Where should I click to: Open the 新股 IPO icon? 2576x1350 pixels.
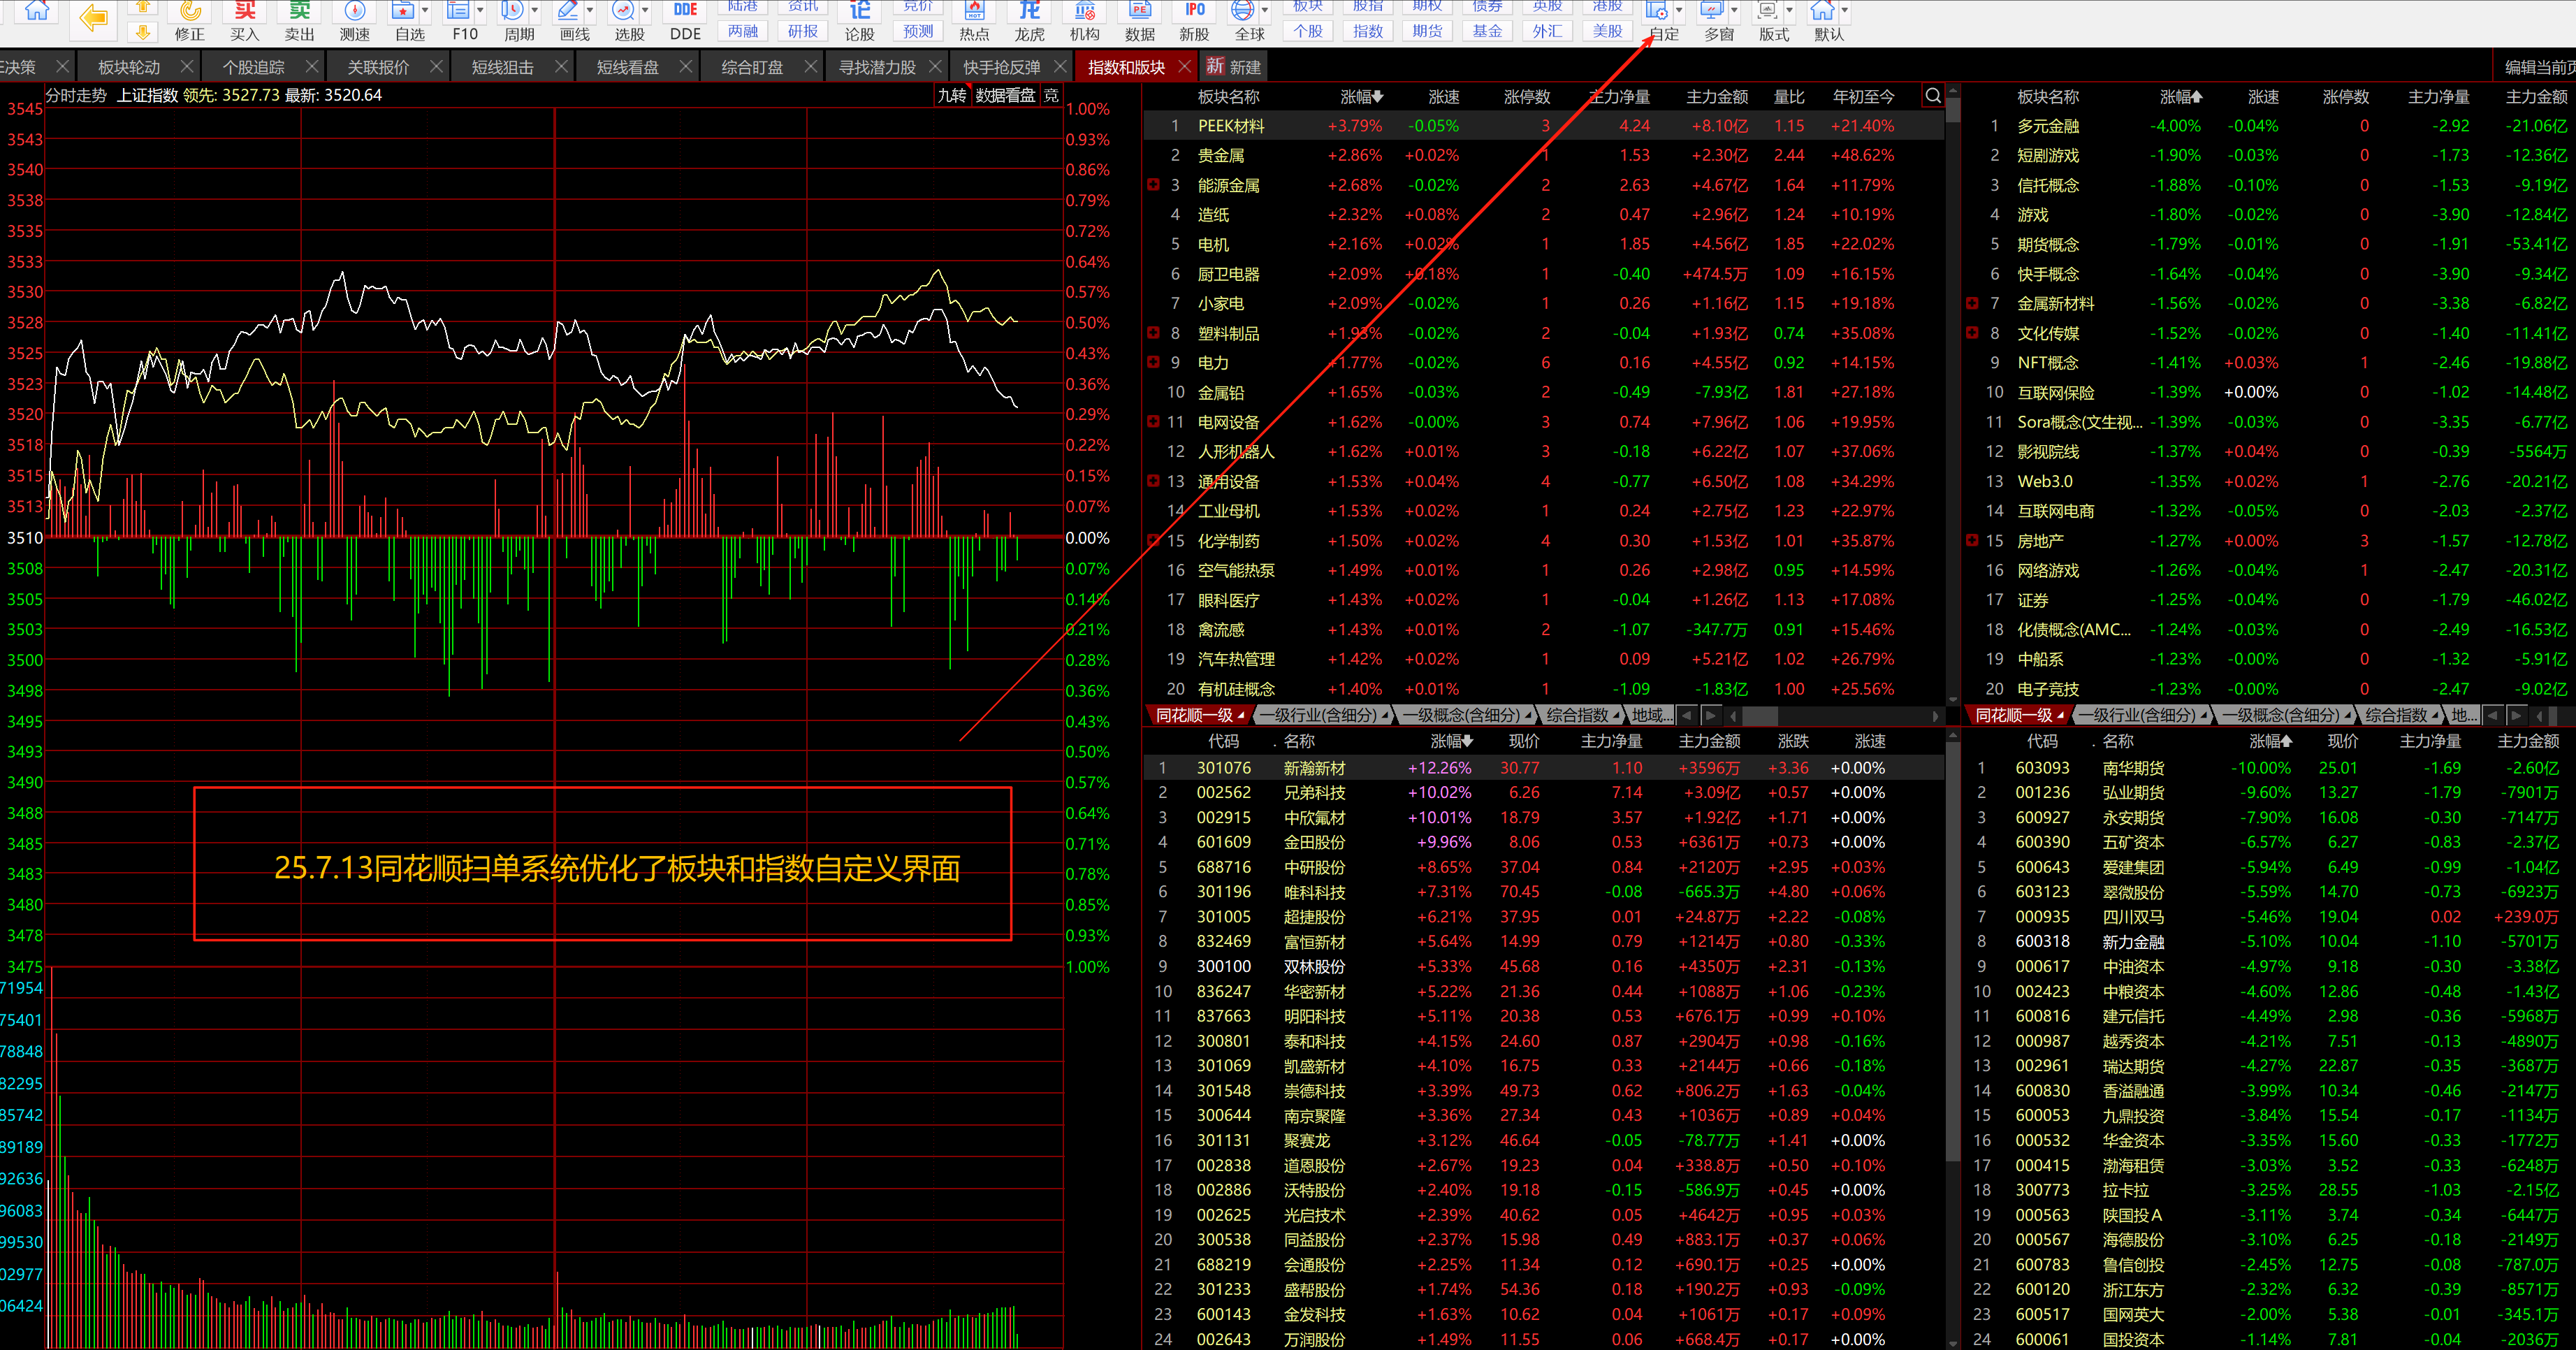click(x=1194, y=21)
